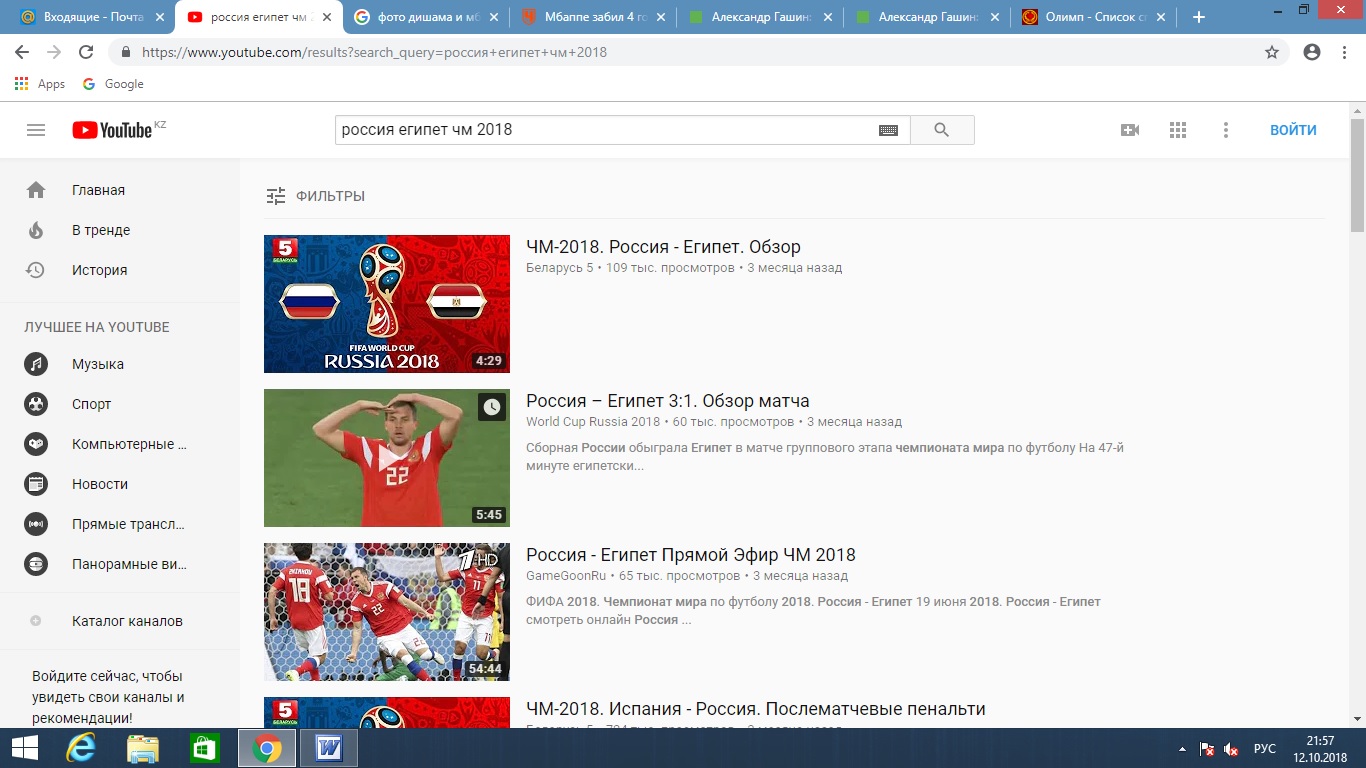Click the Панорамные видео 360 icon

click(36, 564)
